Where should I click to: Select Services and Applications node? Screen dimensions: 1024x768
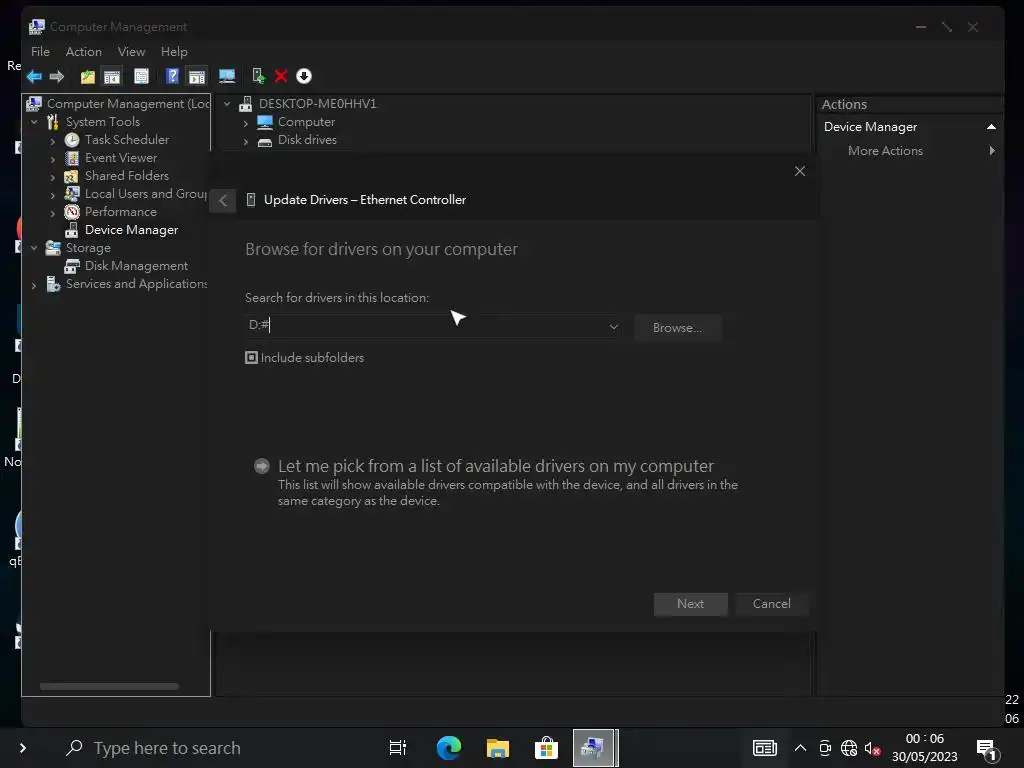136,284
